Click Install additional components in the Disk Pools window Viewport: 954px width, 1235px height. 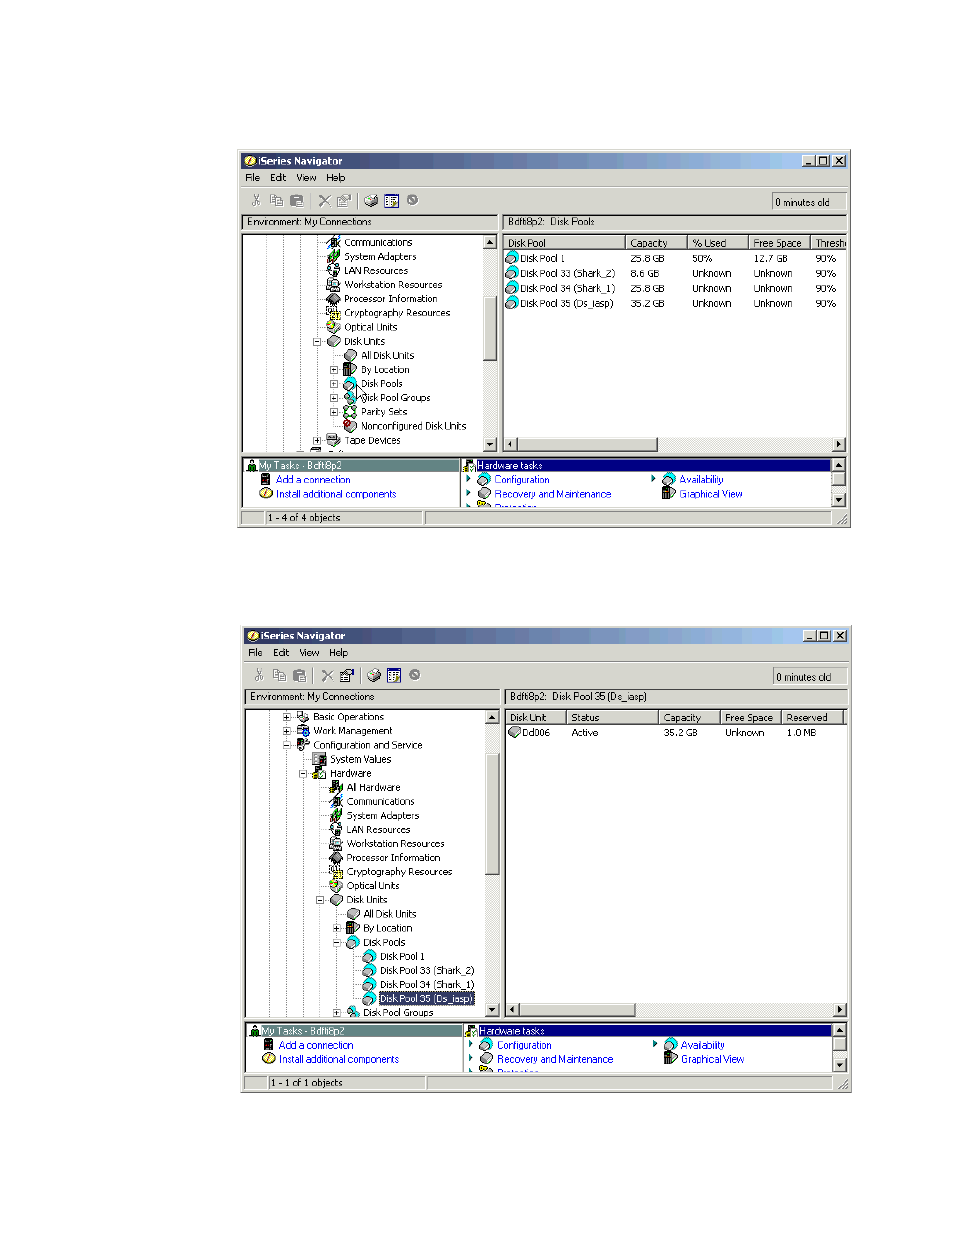point(336,494)
